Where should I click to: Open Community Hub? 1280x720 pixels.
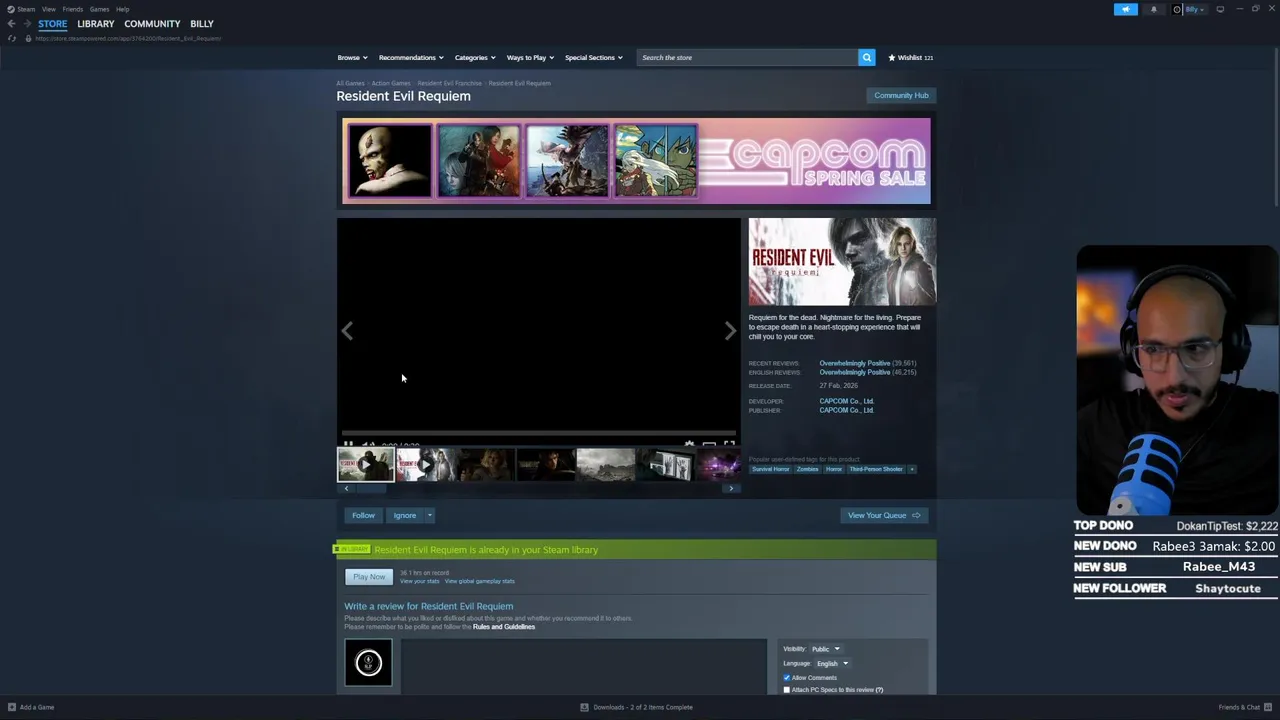901,95
